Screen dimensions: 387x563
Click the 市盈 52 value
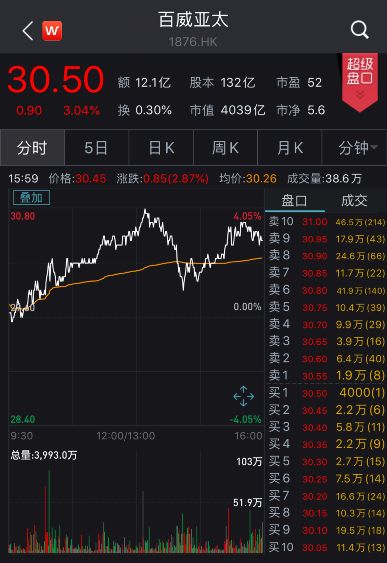[299, 83]
